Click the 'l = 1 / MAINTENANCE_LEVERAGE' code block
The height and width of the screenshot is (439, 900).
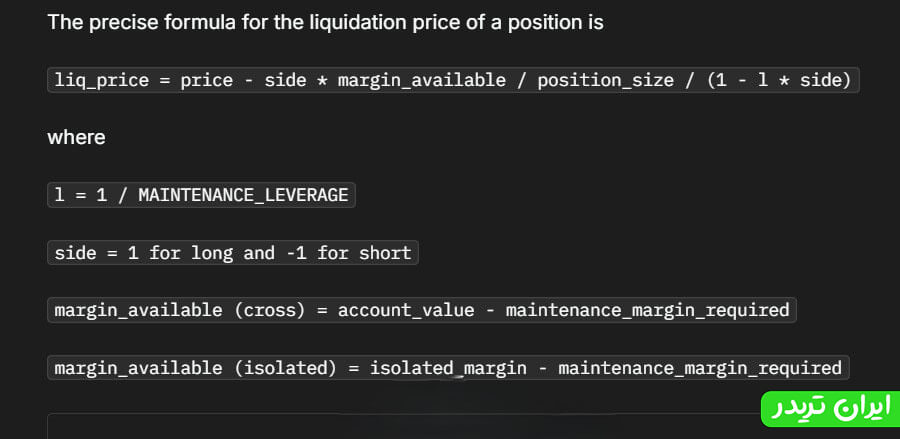201,195
